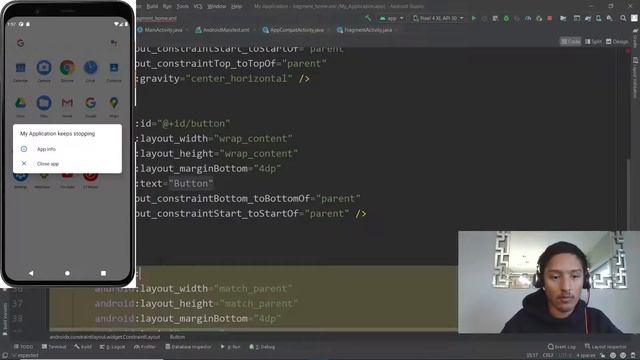Open the Layout Inspector panel
This screenshot has width=640, height=360.
[605, 347]
